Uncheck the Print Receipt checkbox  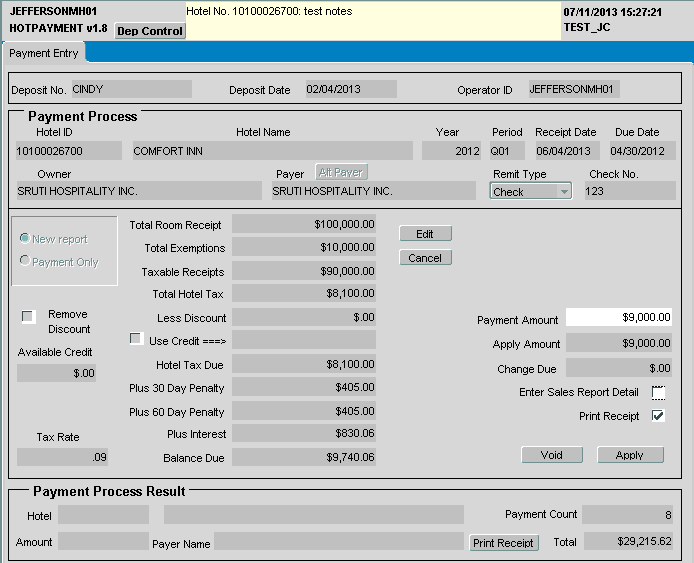click(x=658, y=416)
